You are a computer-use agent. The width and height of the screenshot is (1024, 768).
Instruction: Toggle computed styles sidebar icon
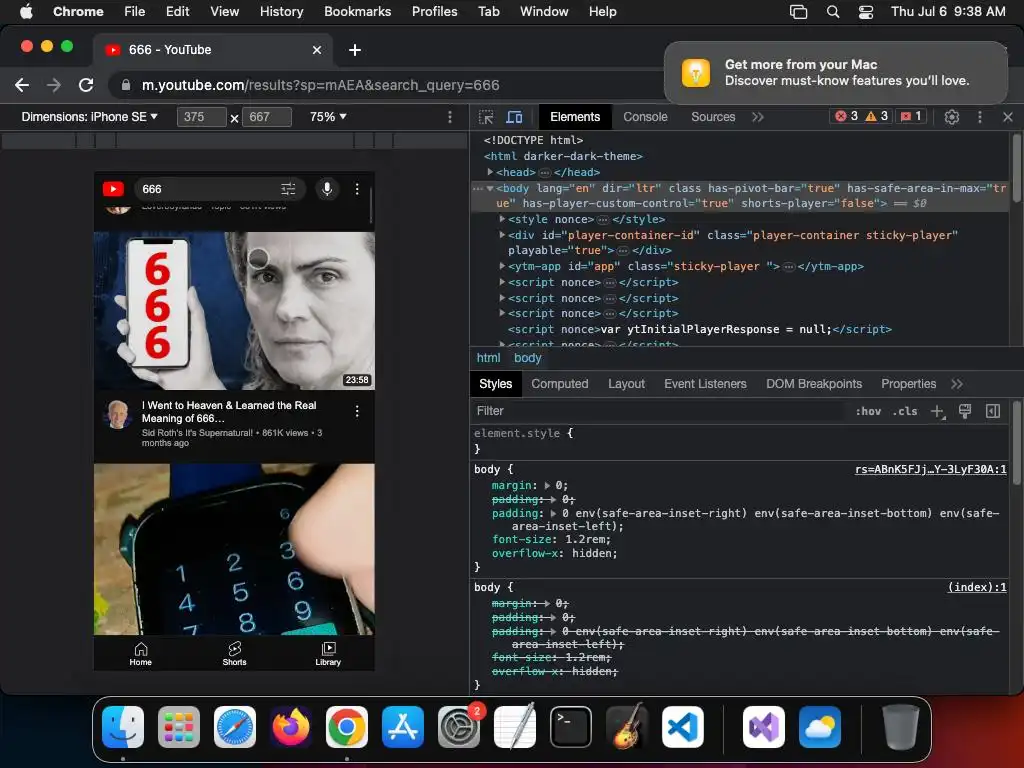pyautogui.click(x=993, y=411)
